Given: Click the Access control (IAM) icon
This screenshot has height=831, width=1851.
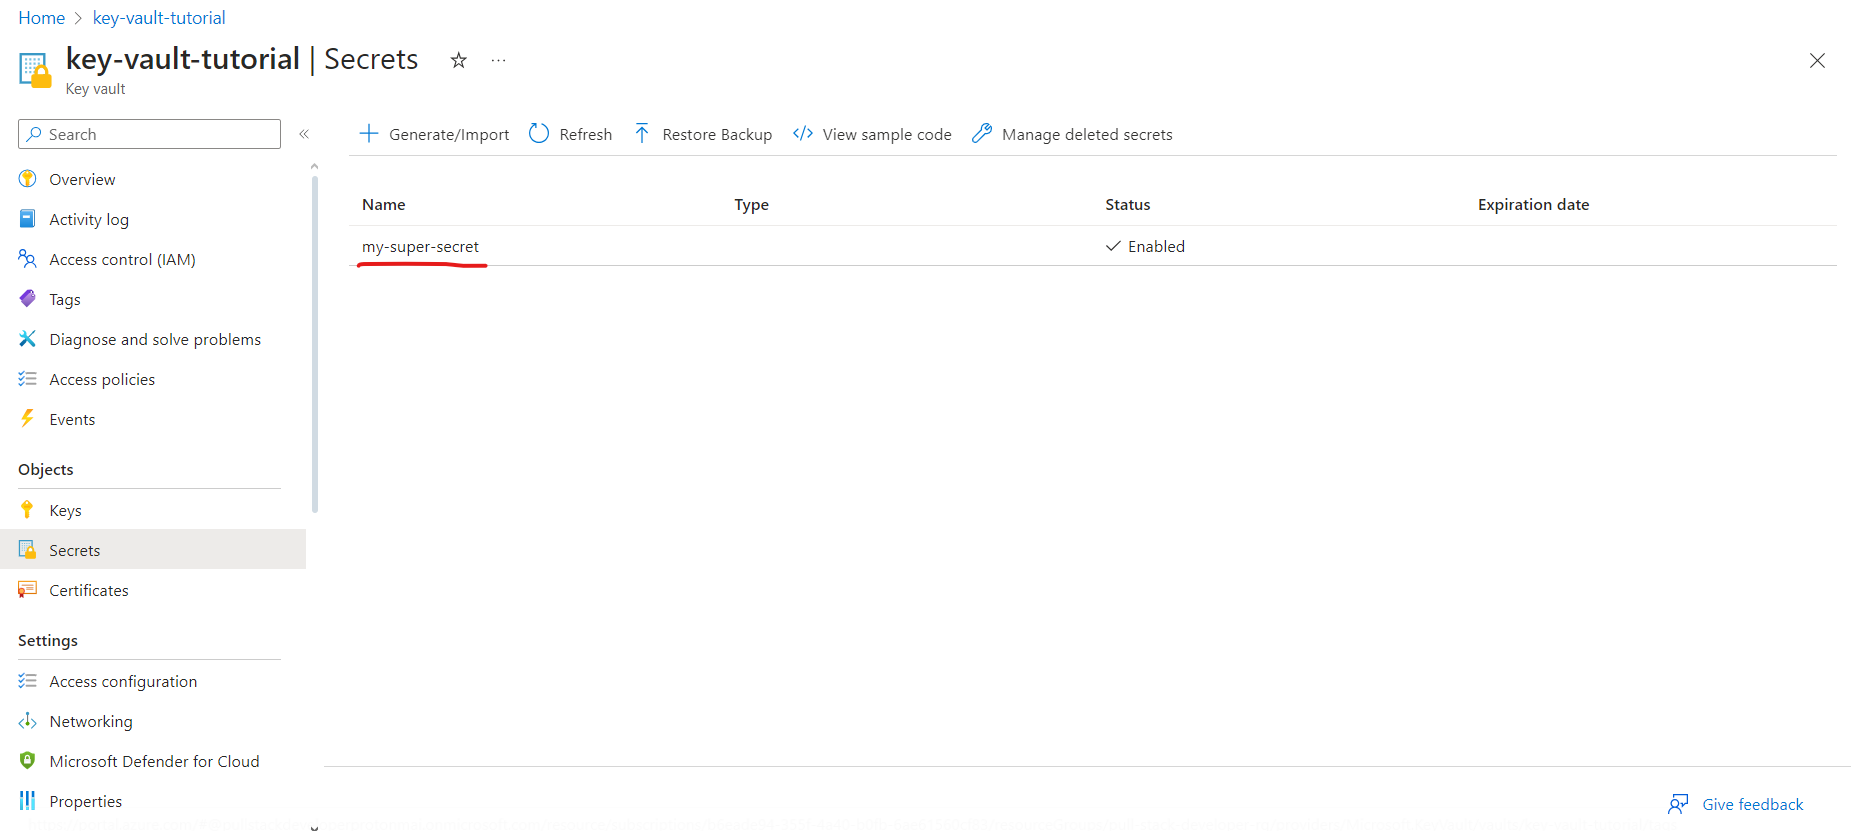Looking at the screenshot, I should click(27, 259).
